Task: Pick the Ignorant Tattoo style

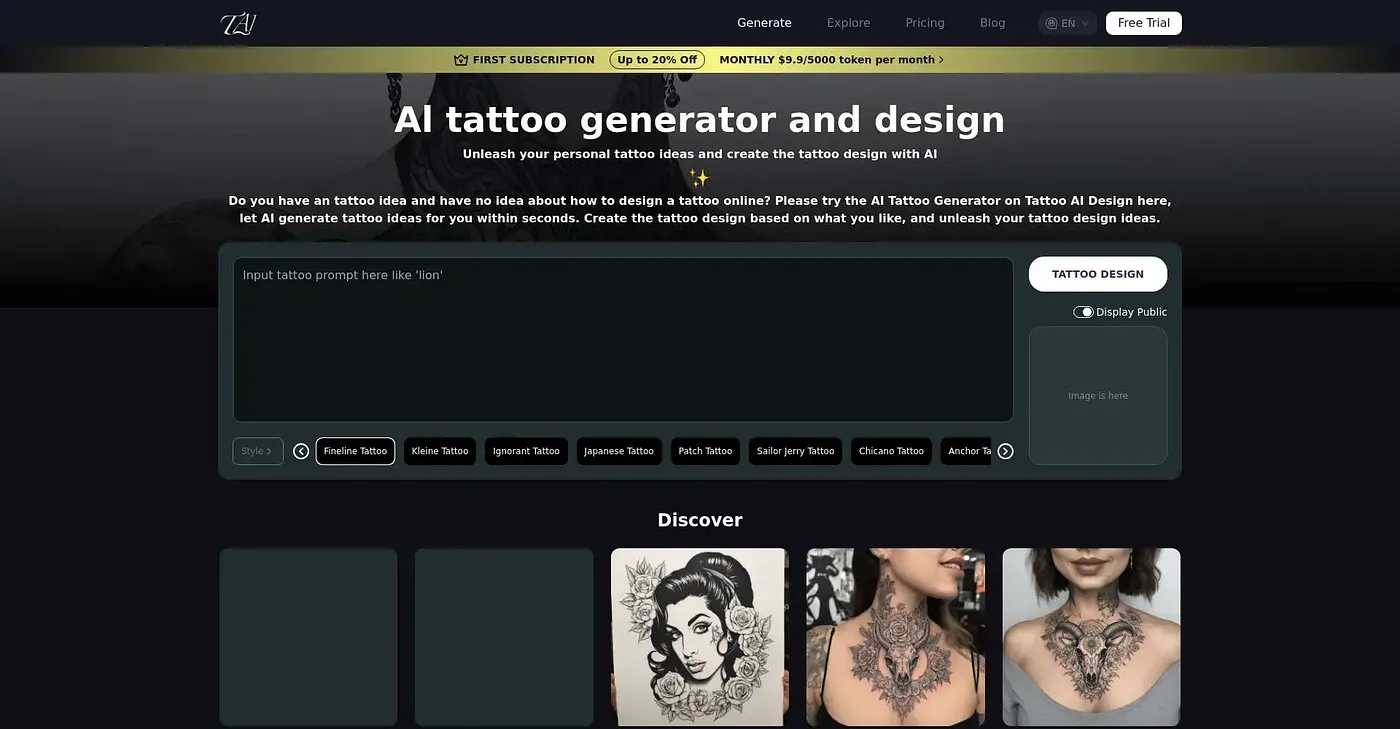Action: [526, 451]
